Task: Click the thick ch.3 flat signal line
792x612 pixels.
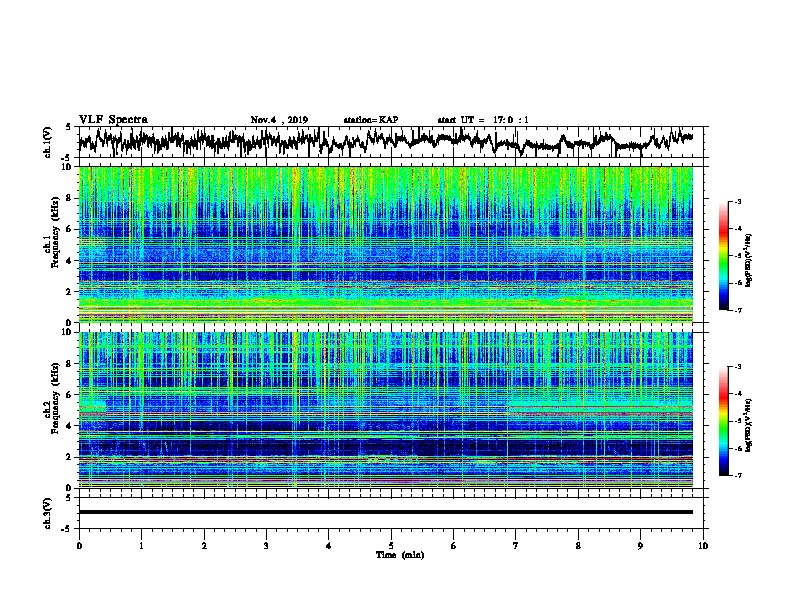Action: (x=386, y=512)
